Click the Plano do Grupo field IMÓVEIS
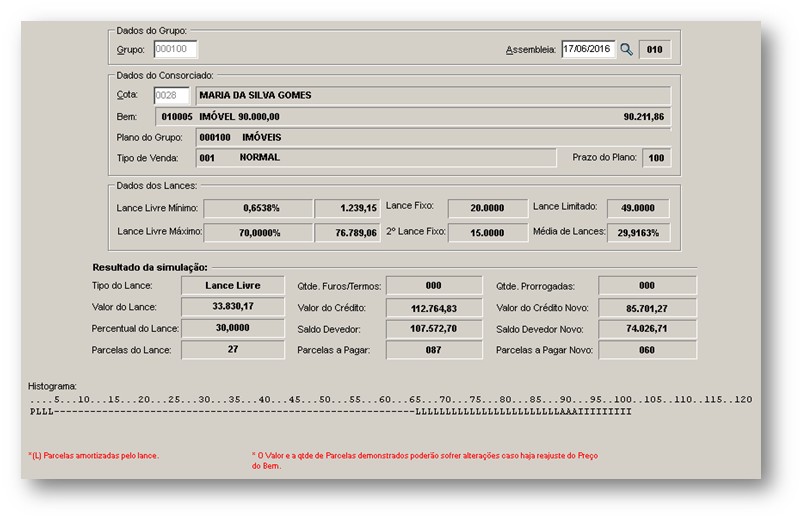The width and height of the screenshot is (803, 521). click(x=433, y=137)
